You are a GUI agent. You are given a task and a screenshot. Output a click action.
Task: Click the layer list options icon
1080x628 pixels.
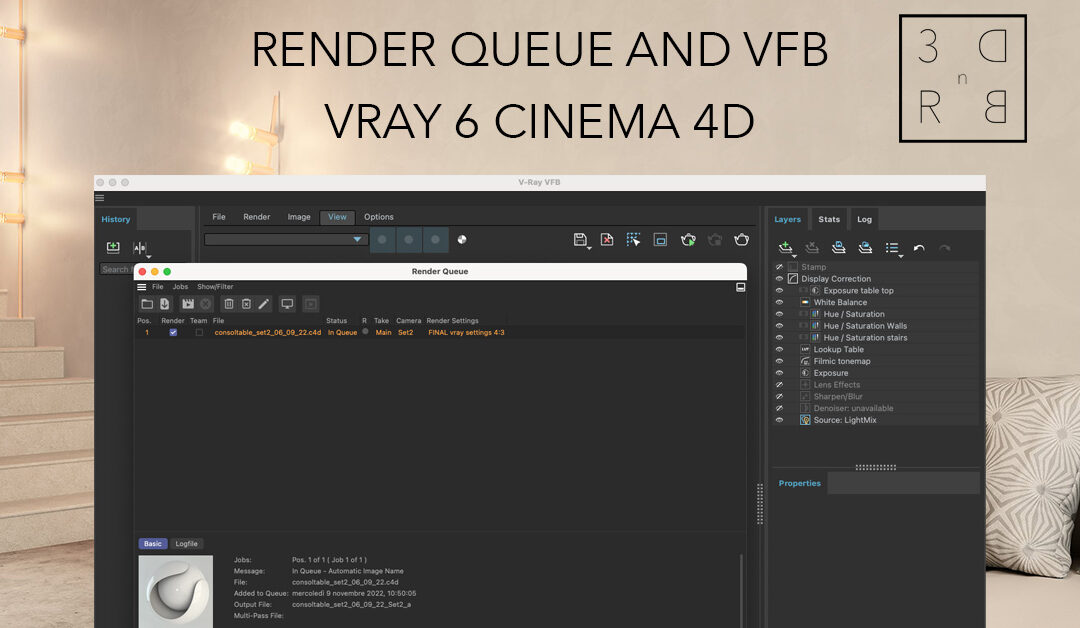(x=892, y=248)
